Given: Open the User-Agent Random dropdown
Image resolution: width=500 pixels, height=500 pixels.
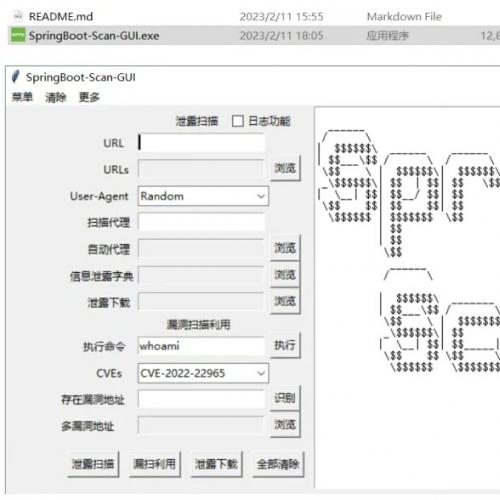Looking at the screenshot, I should [203, 196].
